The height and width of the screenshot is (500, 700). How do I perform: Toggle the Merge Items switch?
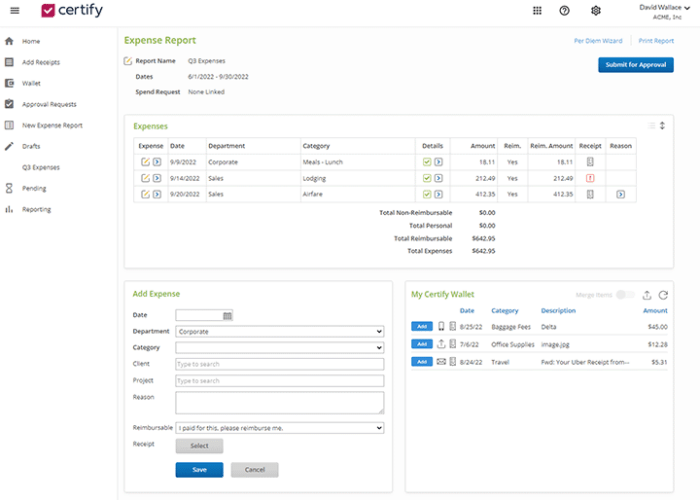click(625, 295)
